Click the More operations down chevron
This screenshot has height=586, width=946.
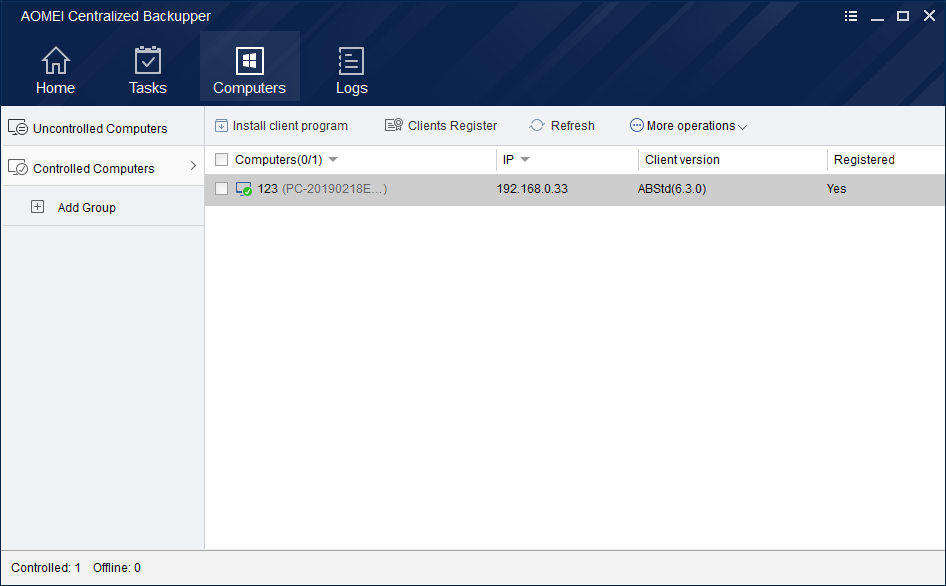[743, 127]
